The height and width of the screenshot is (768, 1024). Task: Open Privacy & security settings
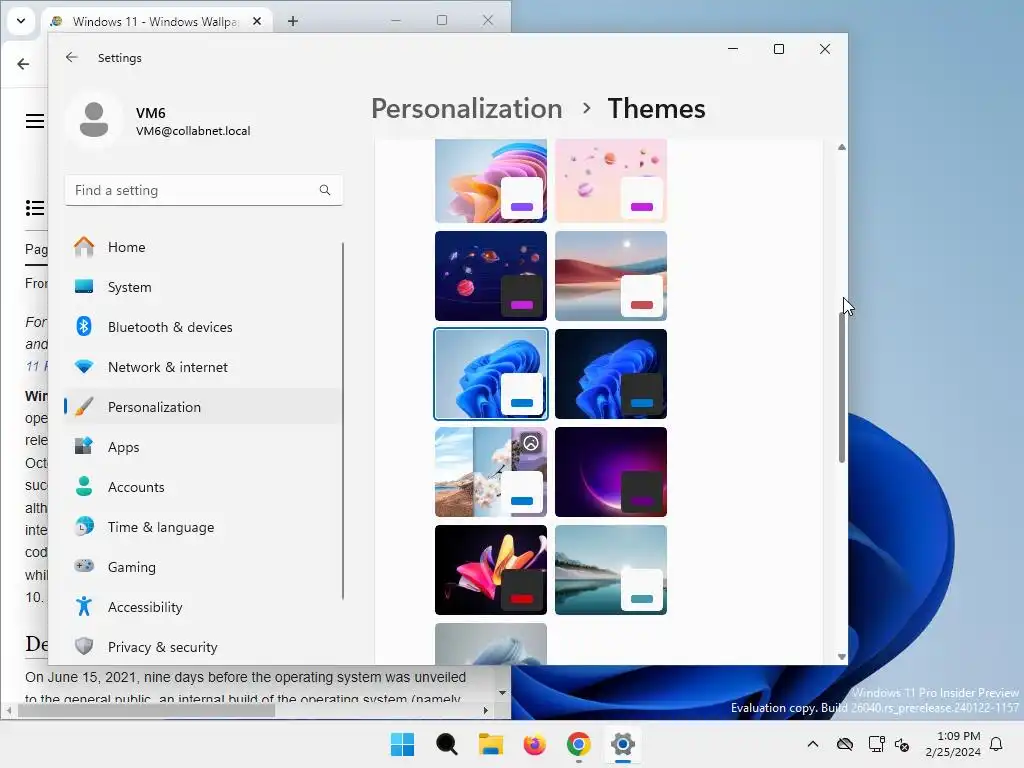[202, 647]
